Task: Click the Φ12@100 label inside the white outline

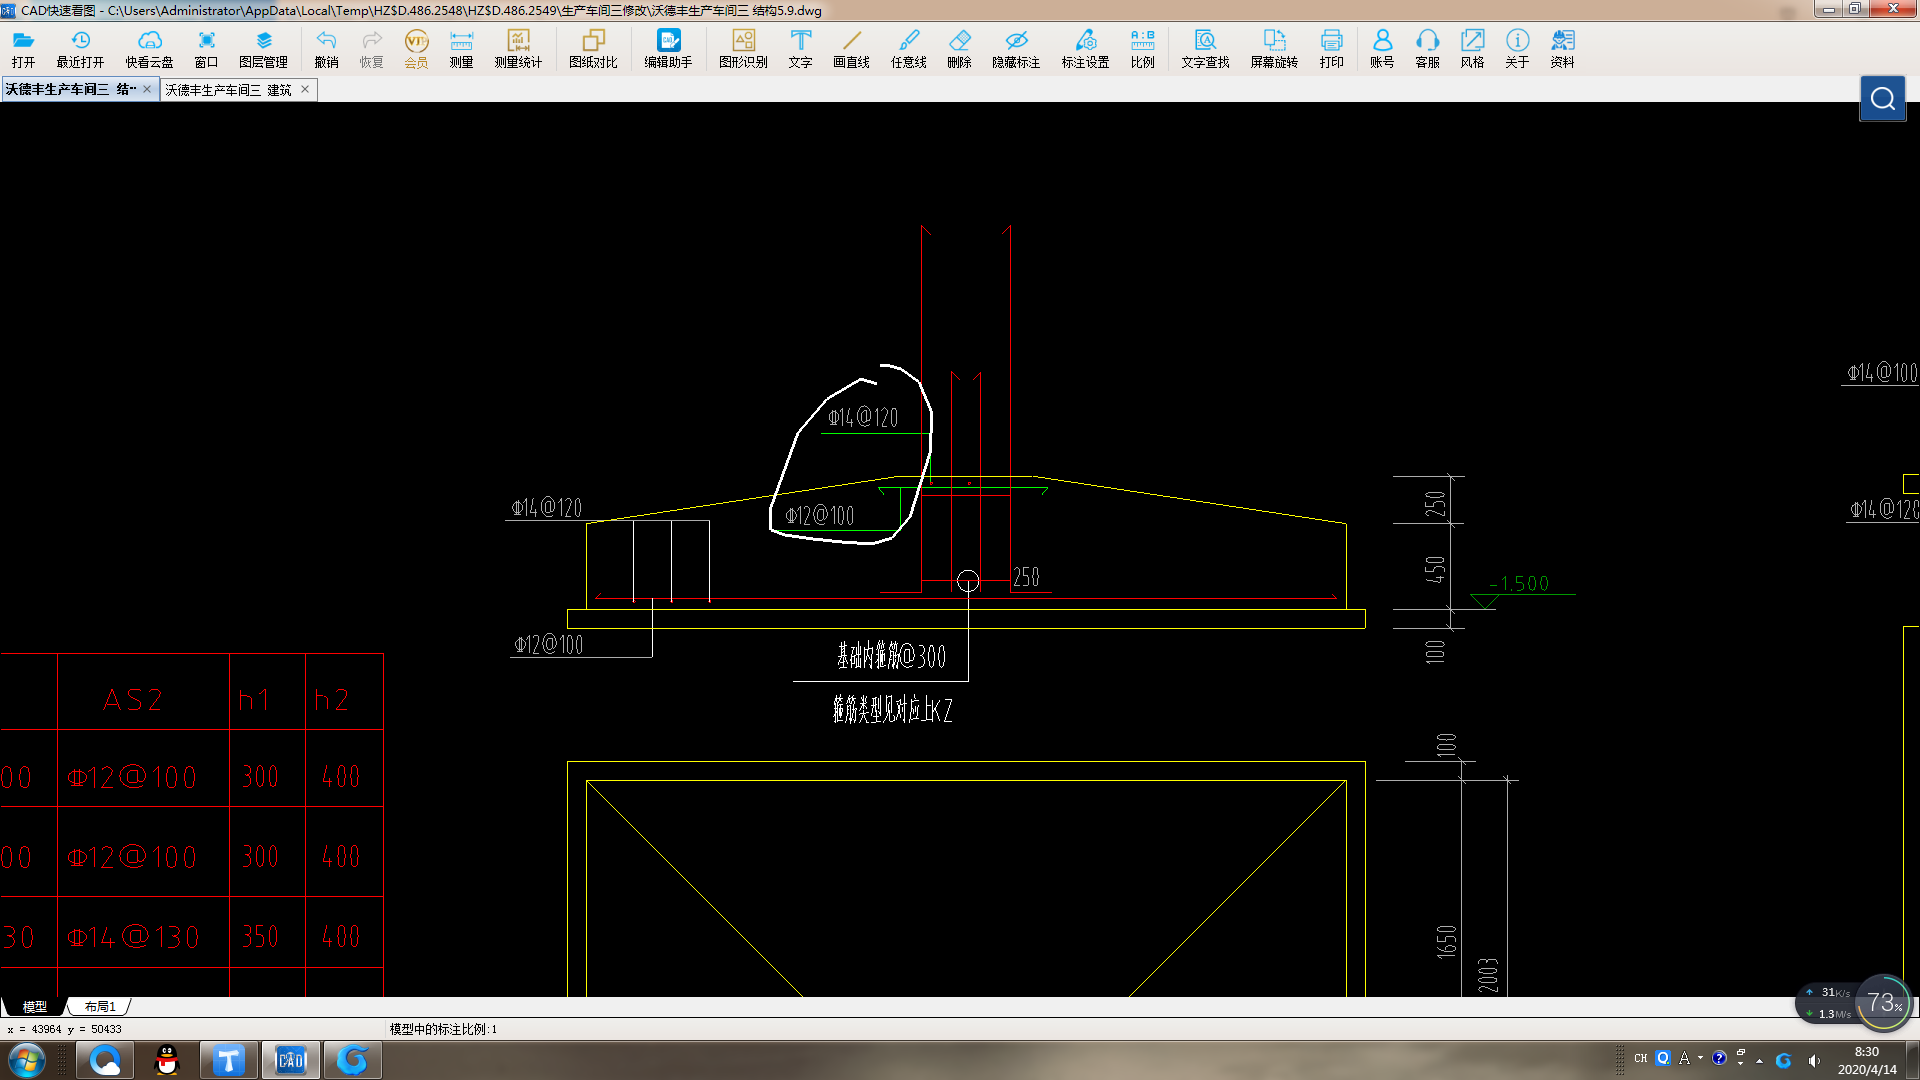Action: click(x=820, y=516)
